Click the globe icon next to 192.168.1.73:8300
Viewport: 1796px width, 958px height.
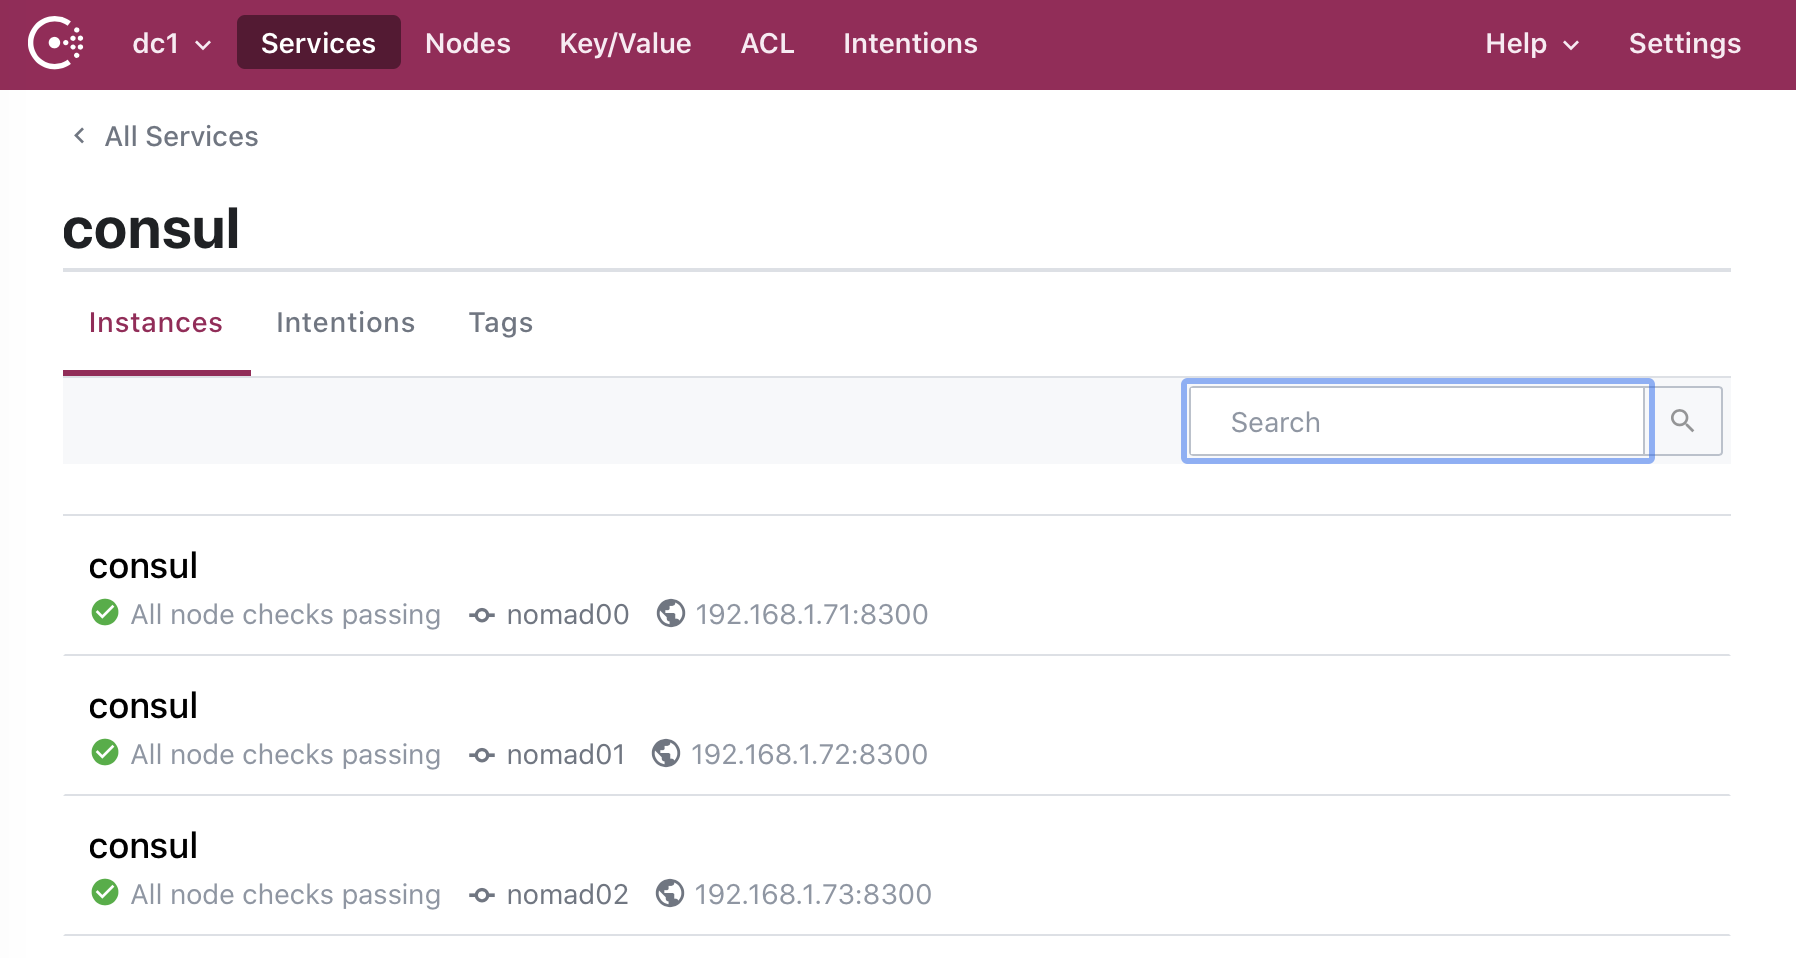[x=670, y=894]
